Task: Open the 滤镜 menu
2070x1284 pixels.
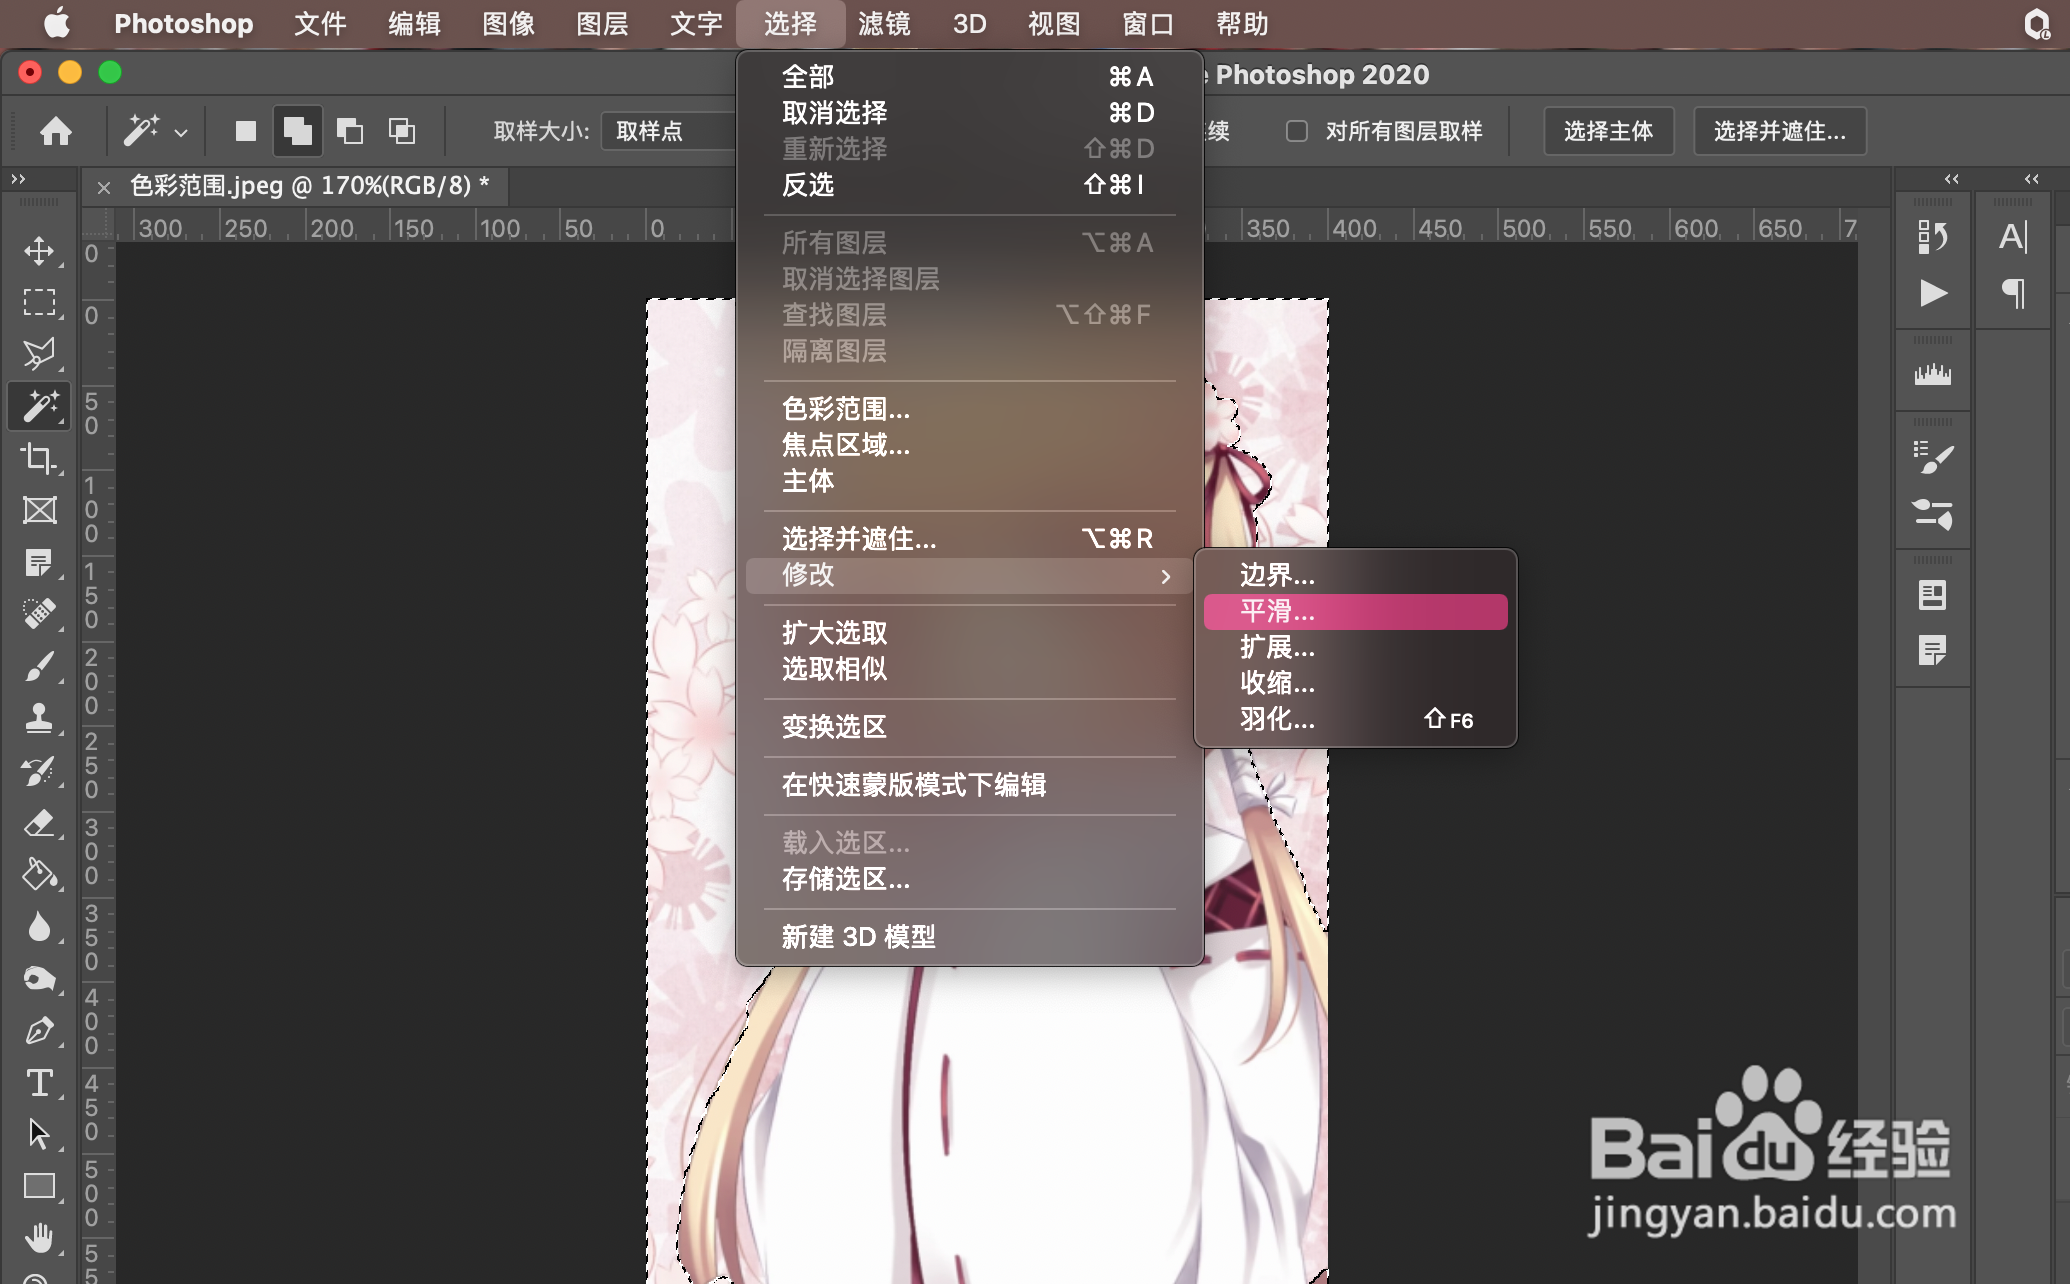Action: click(x=884, y=24)
